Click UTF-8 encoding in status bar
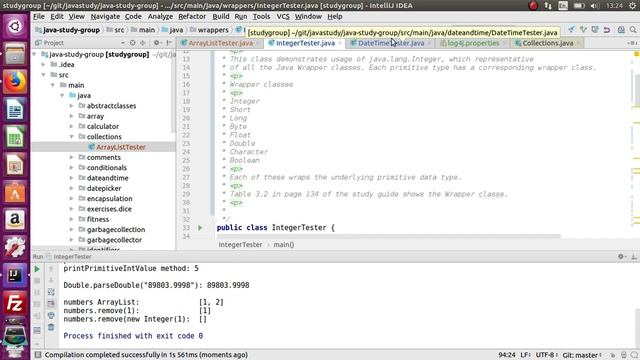640x360 pixels. (x=546, y=355)
